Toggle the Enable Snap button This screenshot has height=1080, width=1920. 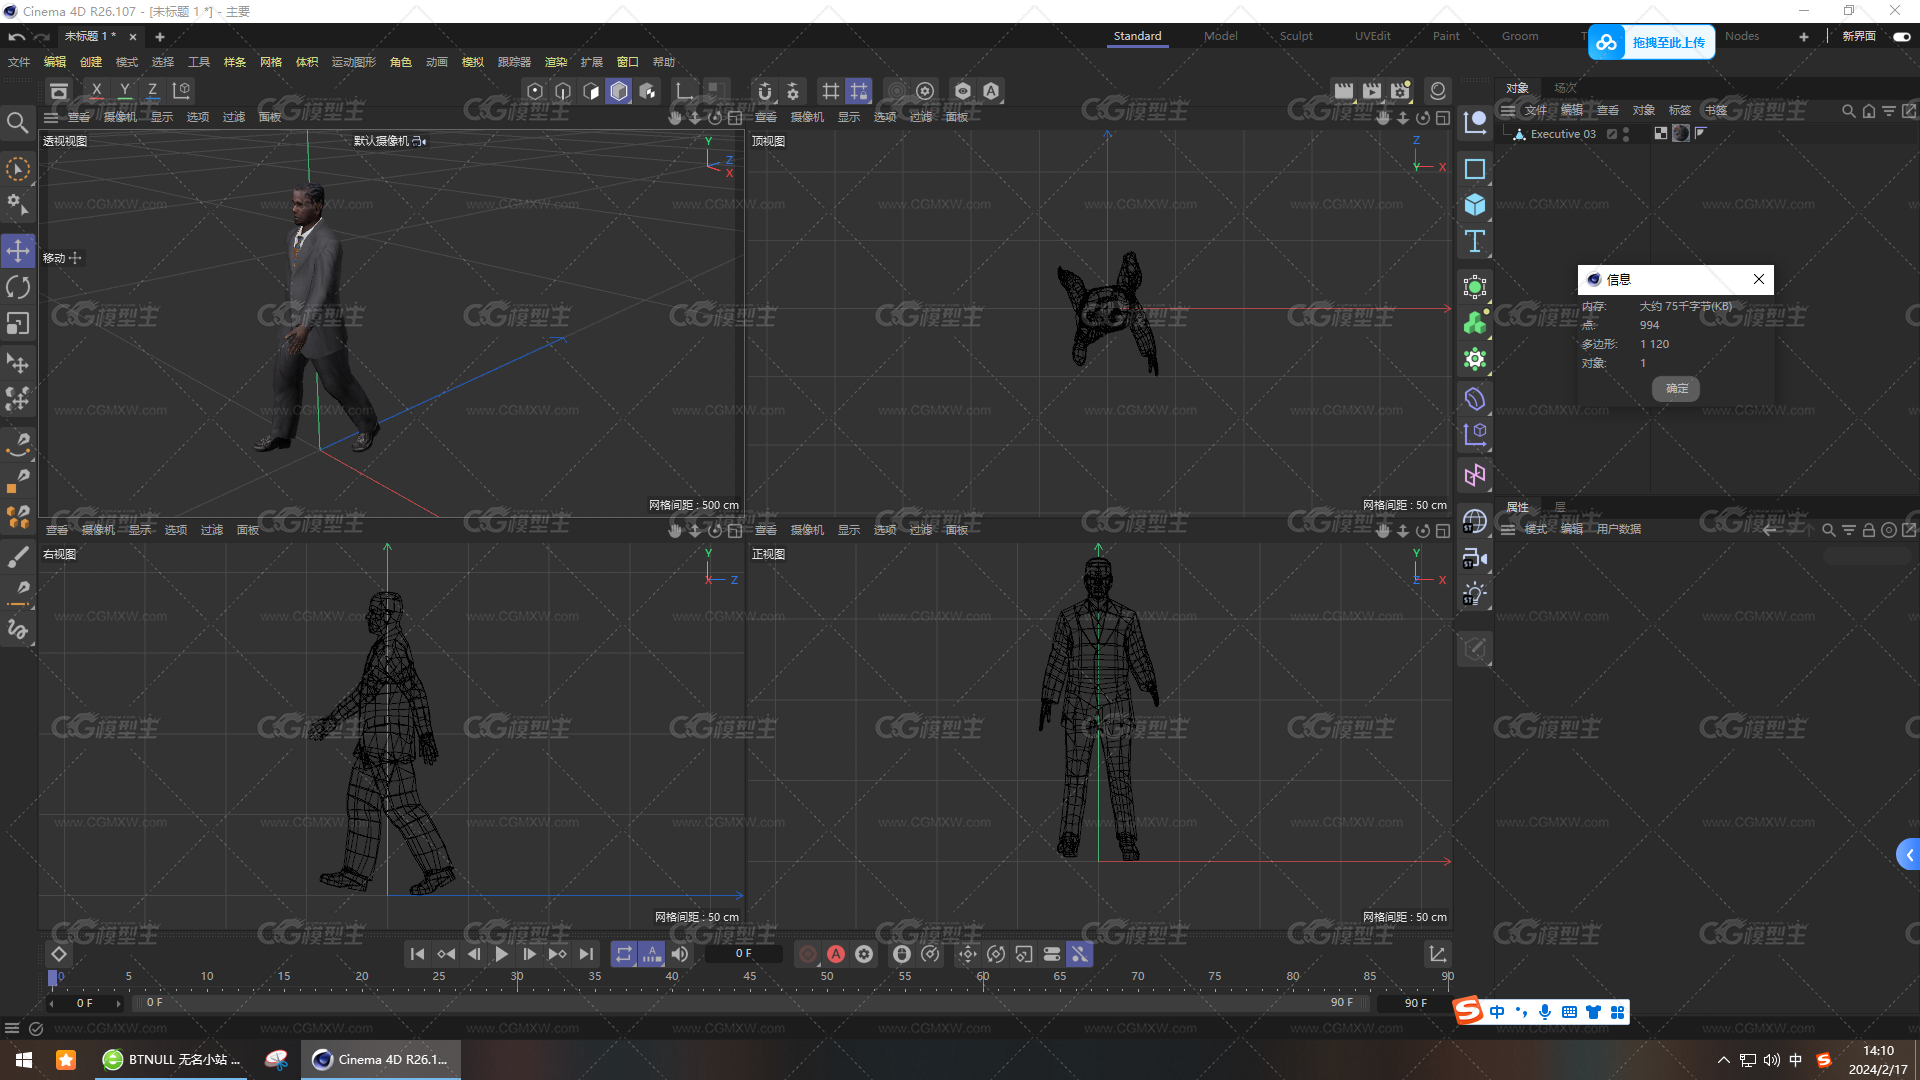[765, 91]
